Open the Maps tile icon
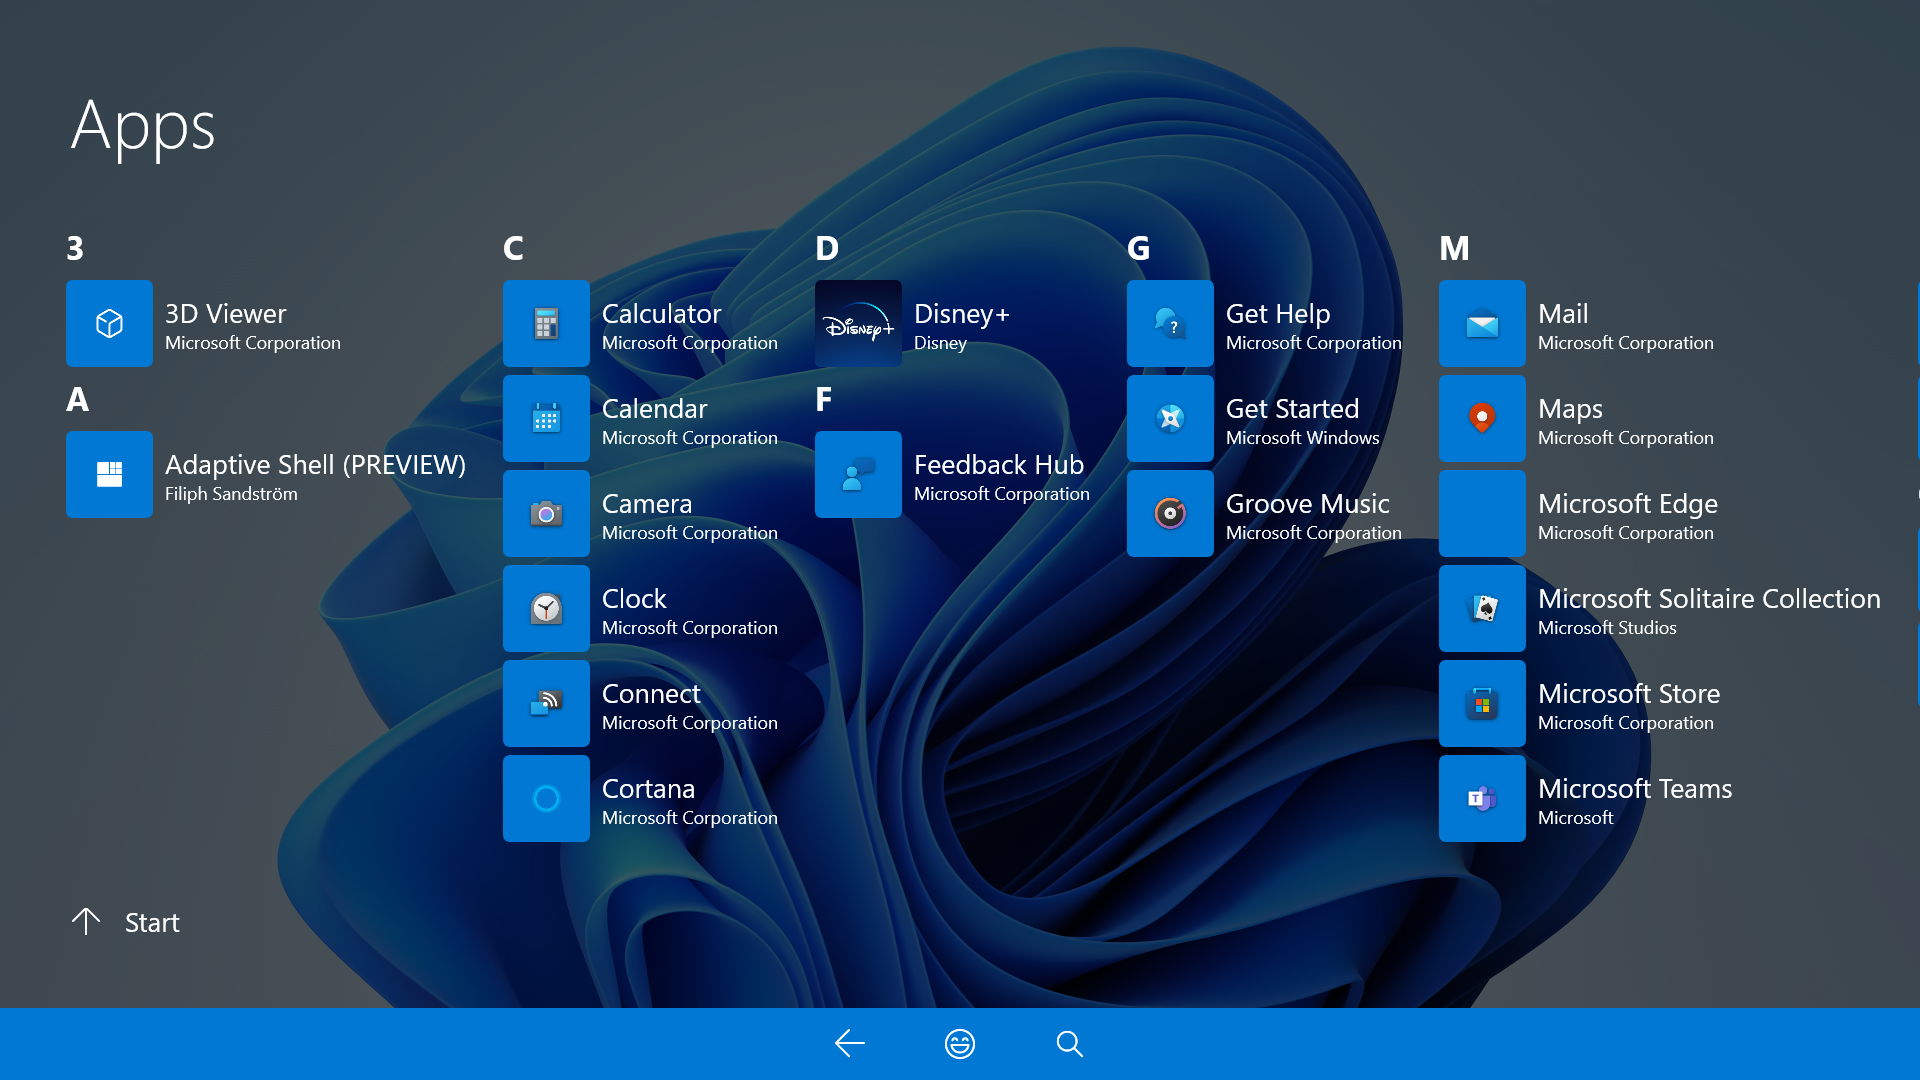The width and height of the screenshot is (1920, 1080). pyautogui.click(x=1482, y=418)
